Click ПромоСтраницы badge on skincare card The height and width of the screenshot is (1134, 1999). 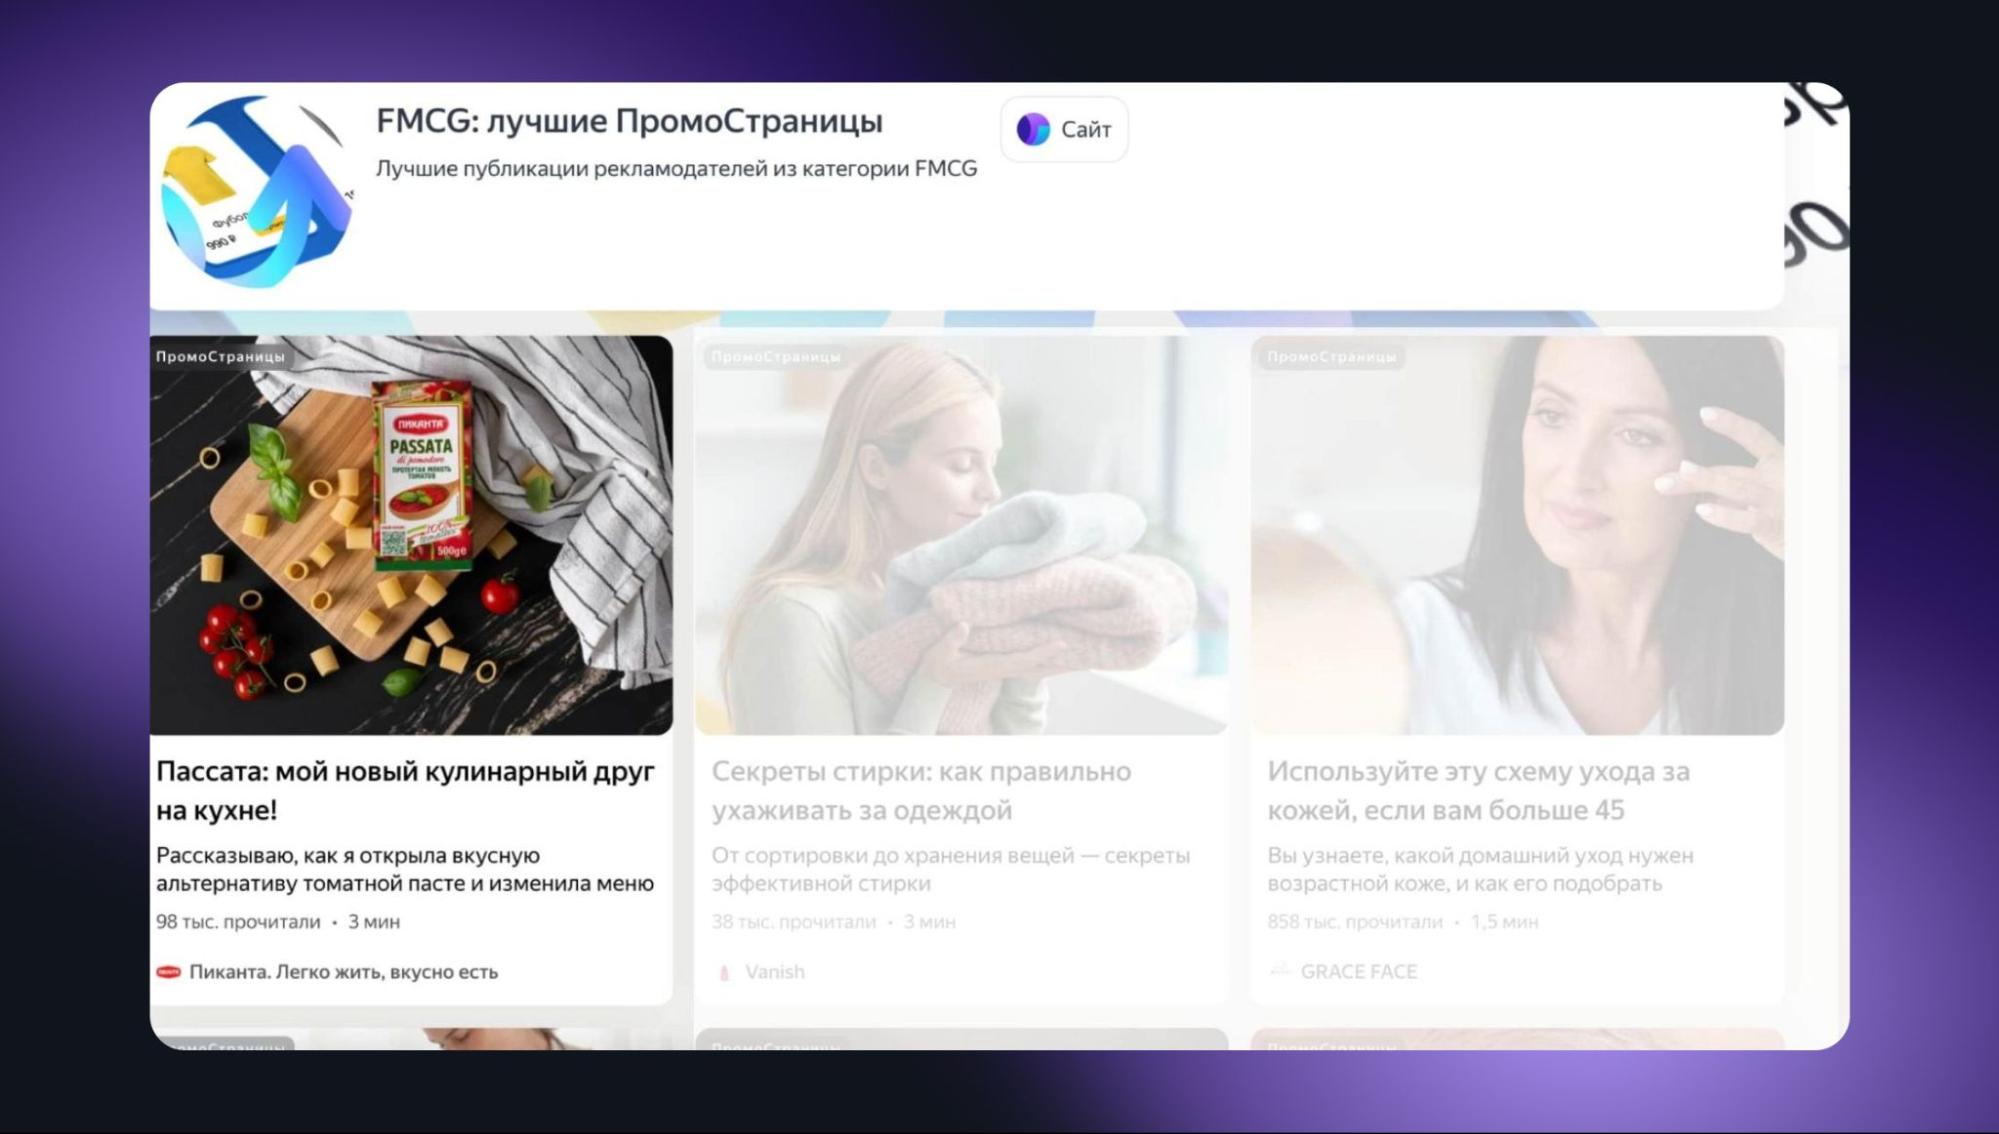click(1331, 356)
